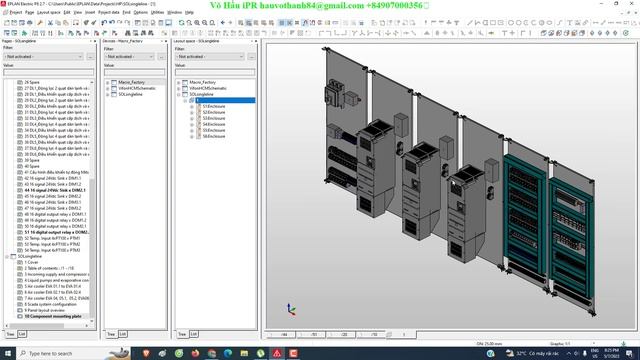Select S2:Enclosure in layout space tree
The height and width of the screenshot is (360, 640).
coord(214,112)
